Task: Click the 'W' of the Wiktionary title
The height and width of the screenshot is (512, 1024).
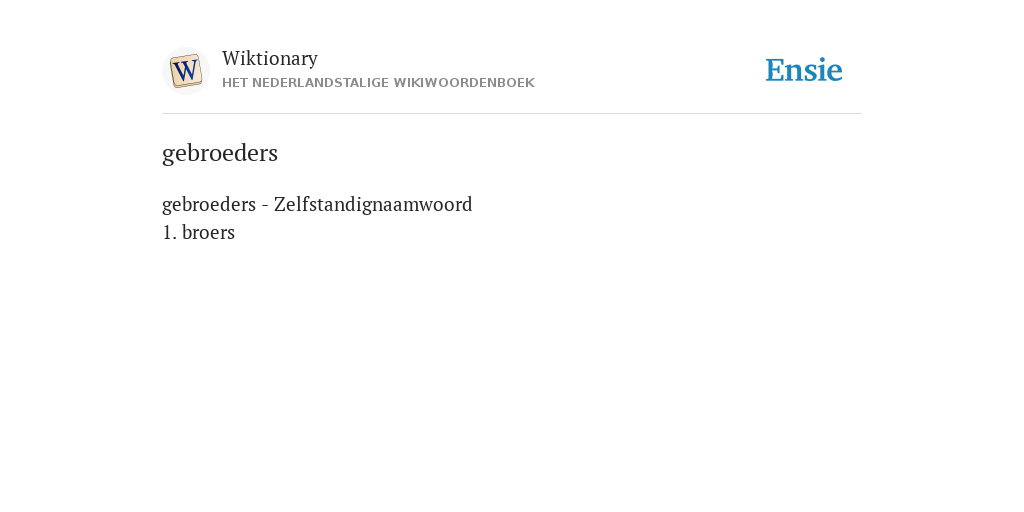Action: pos(231,58)
